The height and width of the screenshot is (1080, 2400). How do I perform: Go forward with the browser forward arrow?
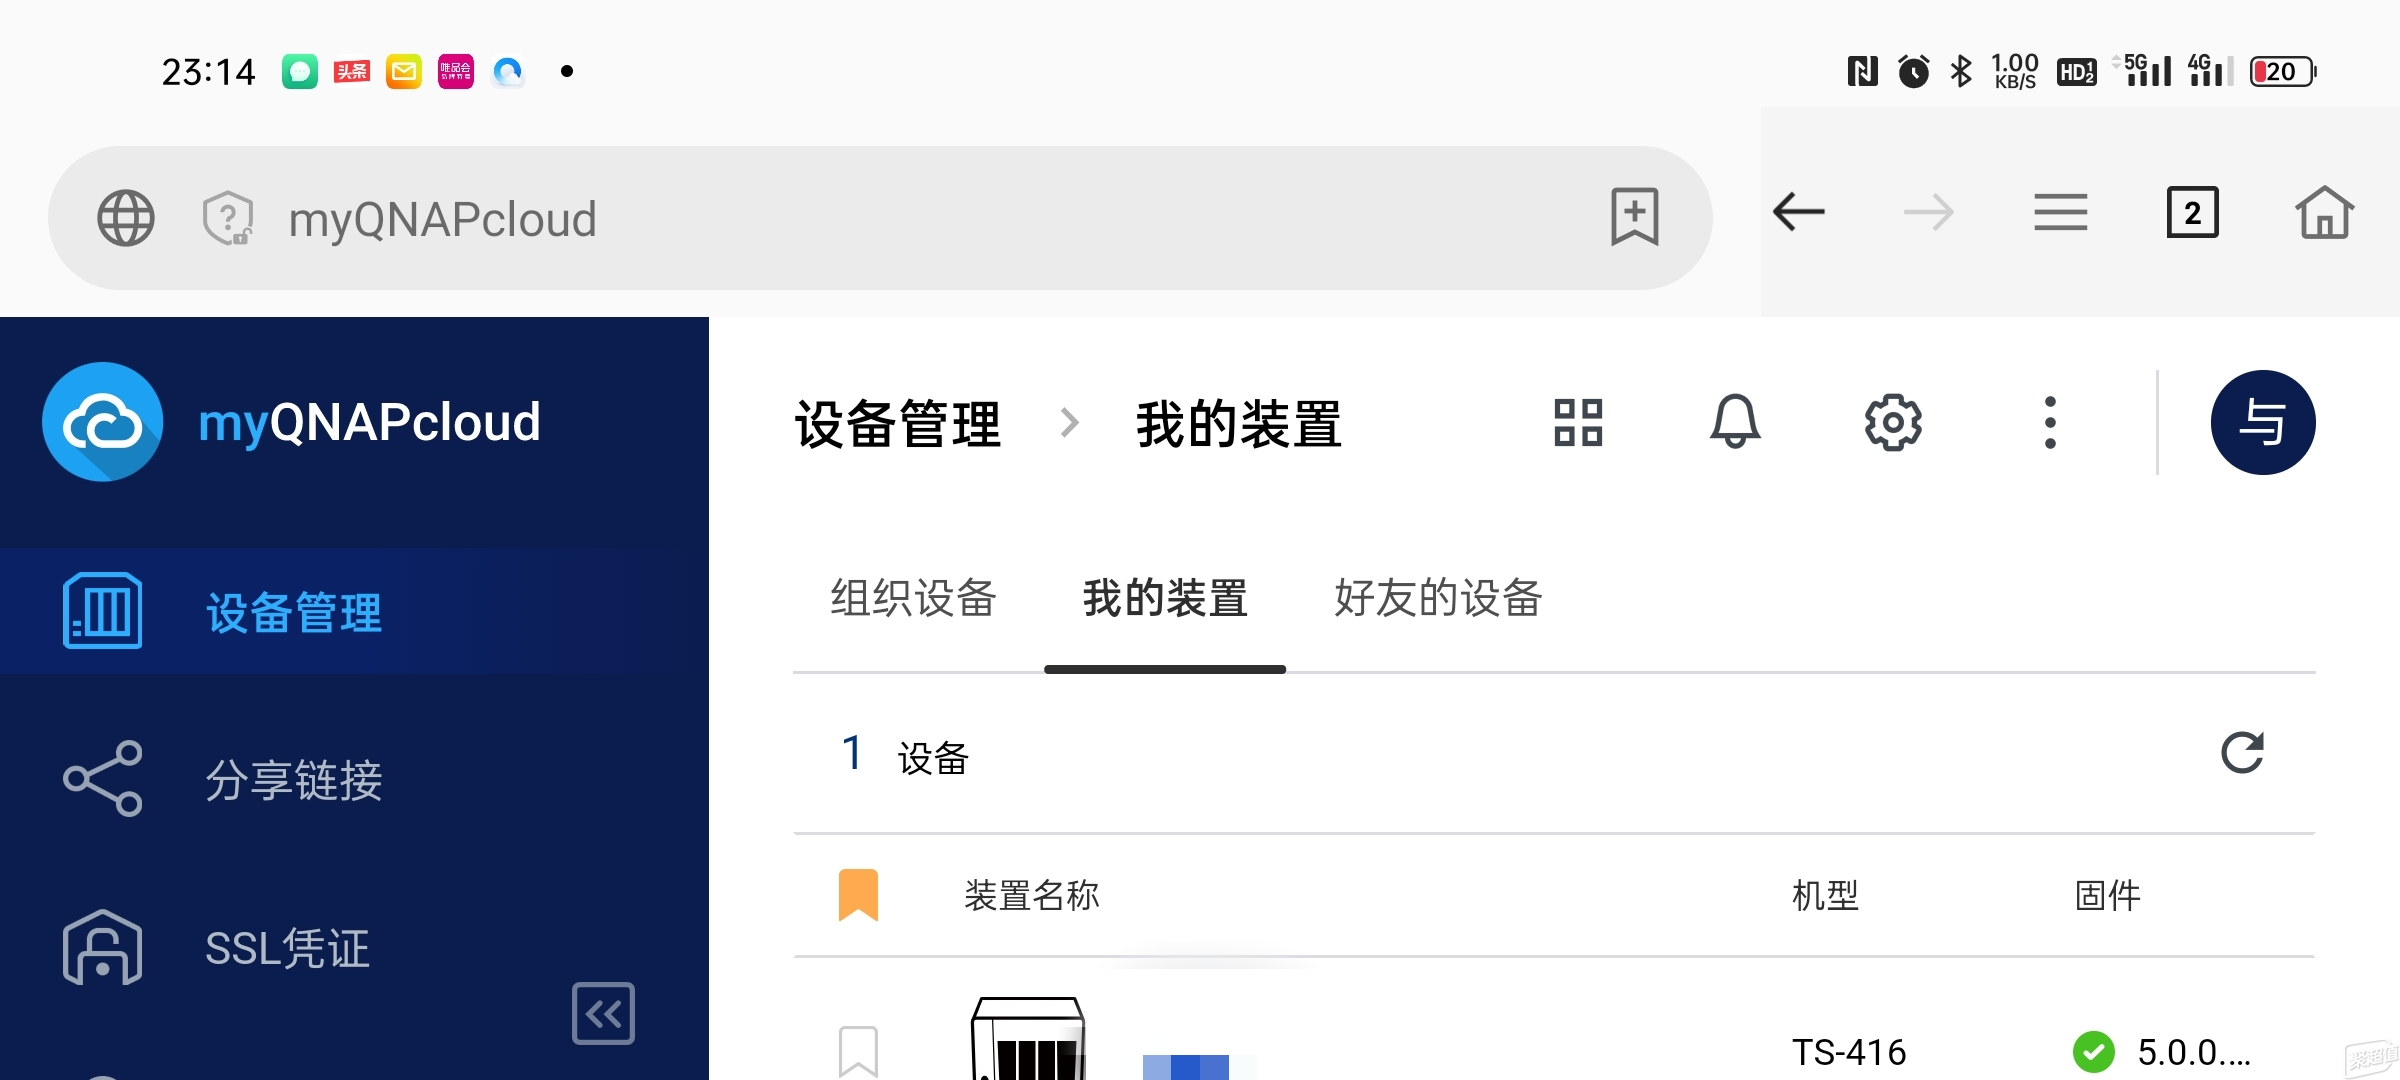pyautogui.click(x=1928, y=212)
